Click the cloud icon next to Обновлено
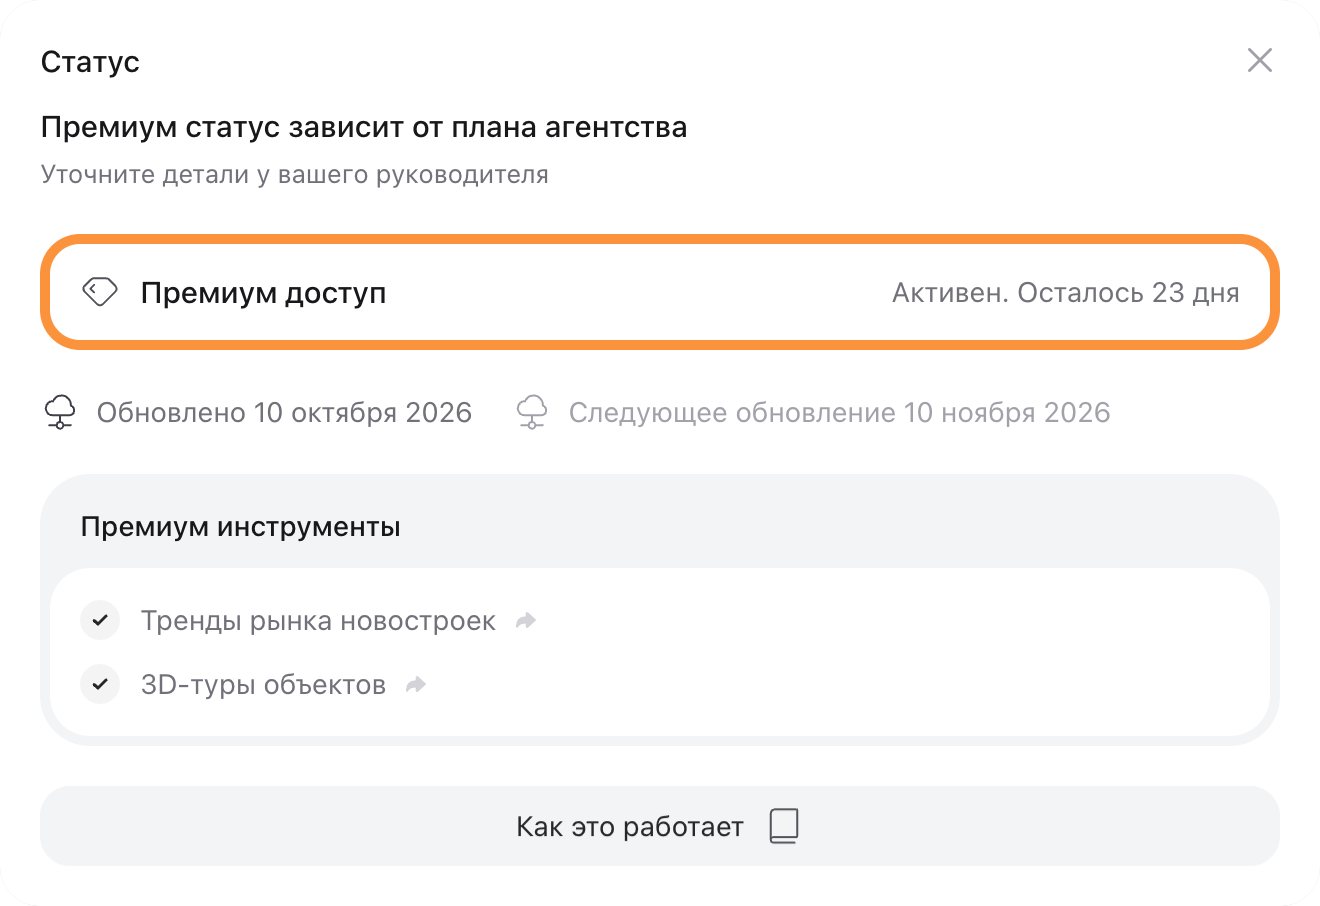 tap(60, 412)
